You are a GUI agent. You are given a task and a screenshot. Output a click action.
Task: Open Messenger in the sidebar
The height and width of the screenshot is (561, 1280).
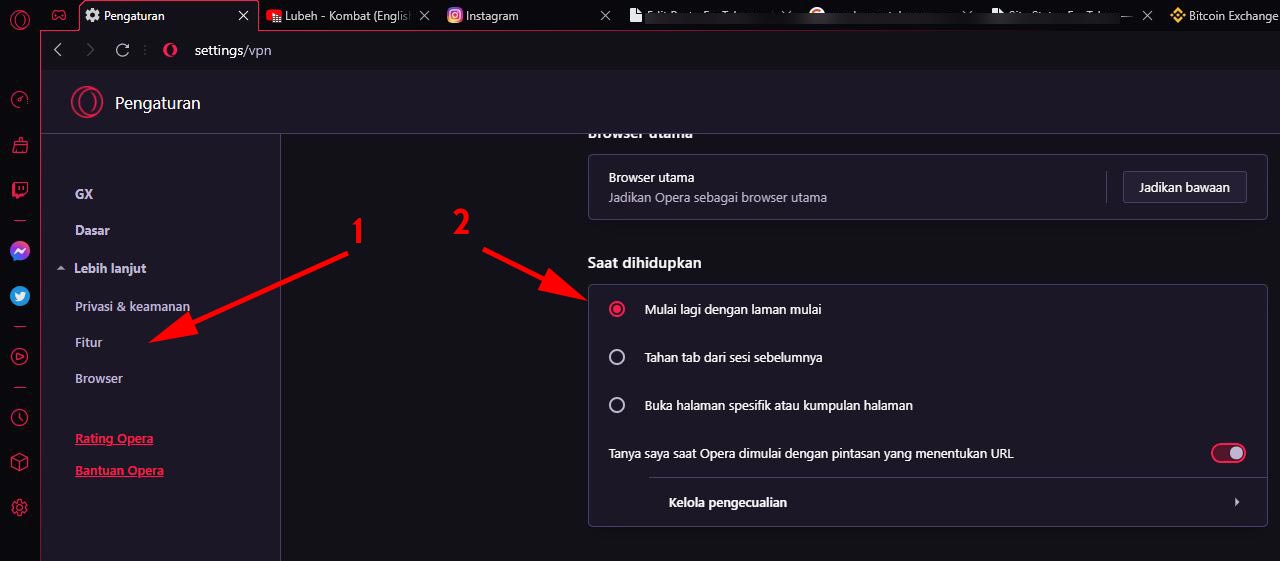[x=20, y=251]
